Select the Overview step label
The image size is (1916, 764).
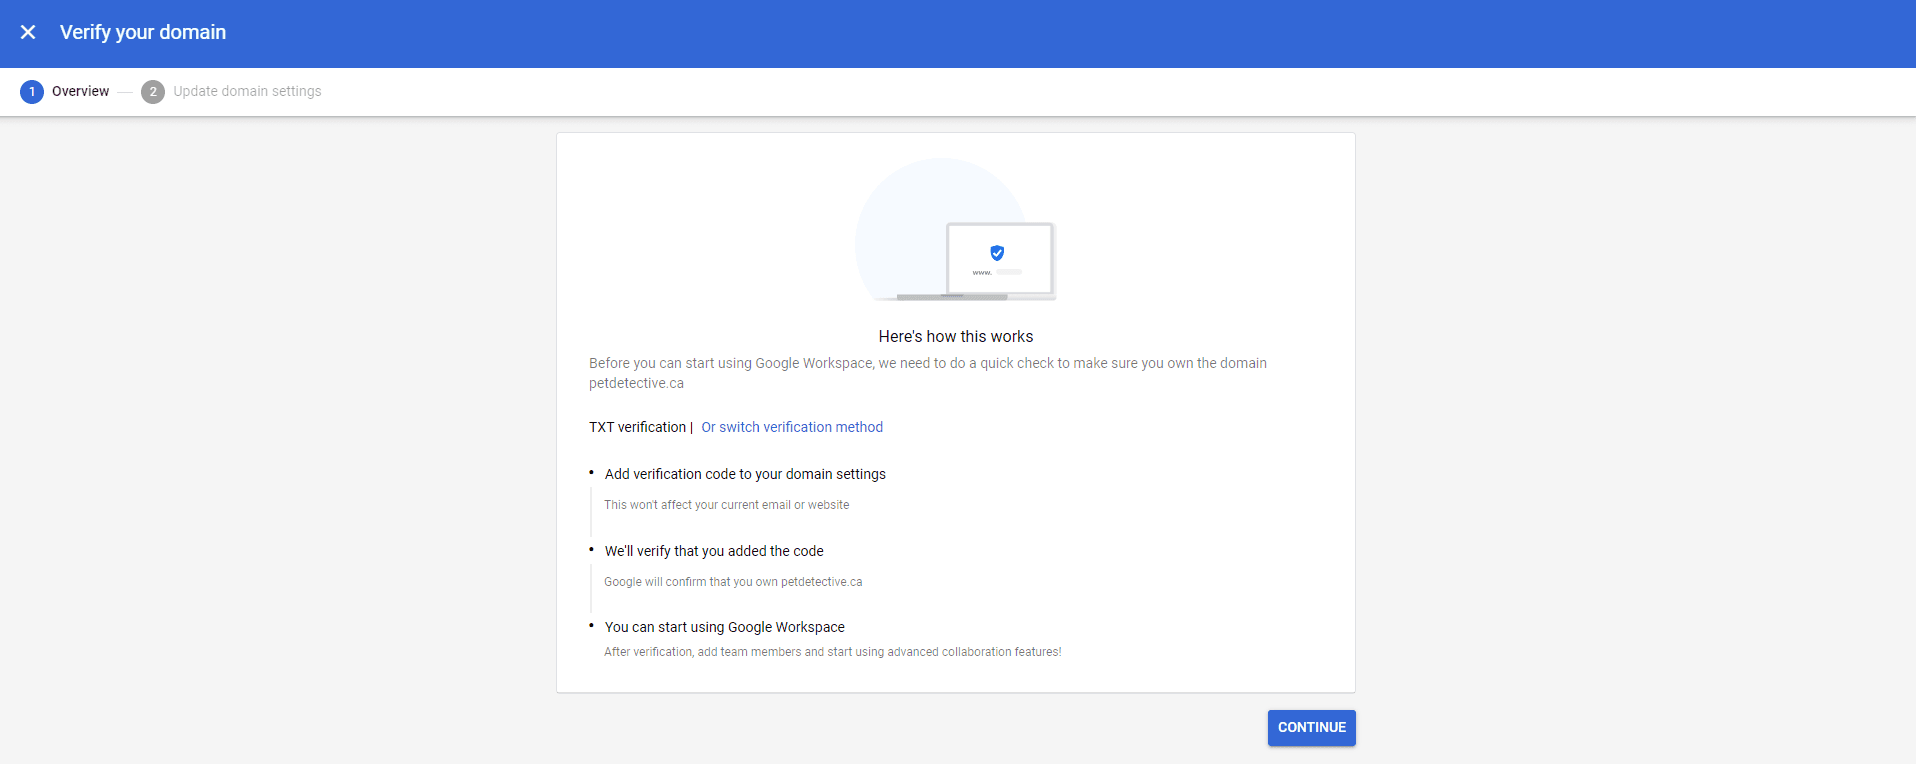[80, 91]
